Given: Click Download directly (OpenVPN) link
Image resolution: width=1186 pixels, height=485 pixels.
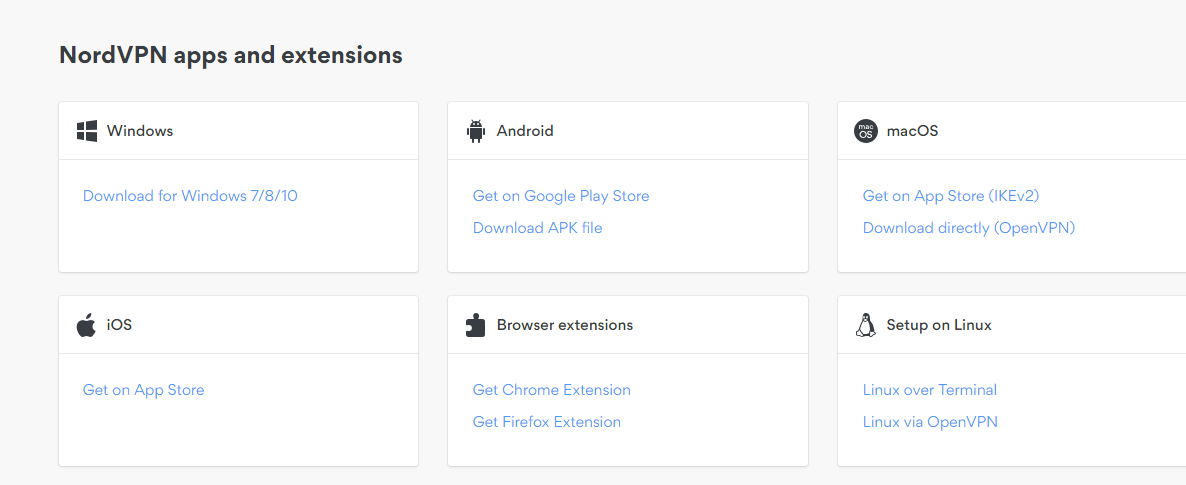Looking at the screenshot, I should click(x=969, y=228).
